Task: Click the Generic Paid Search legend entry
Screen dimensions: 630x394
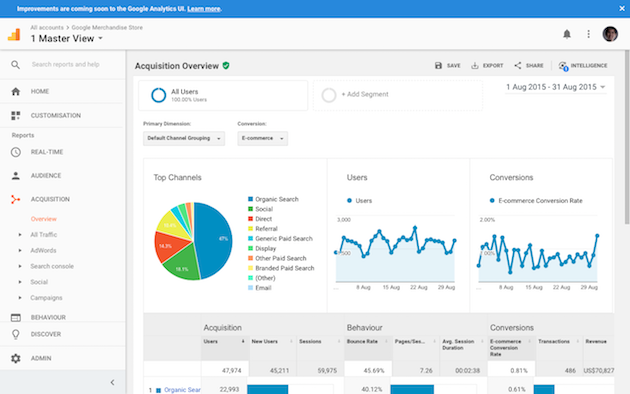Action: 280,239
